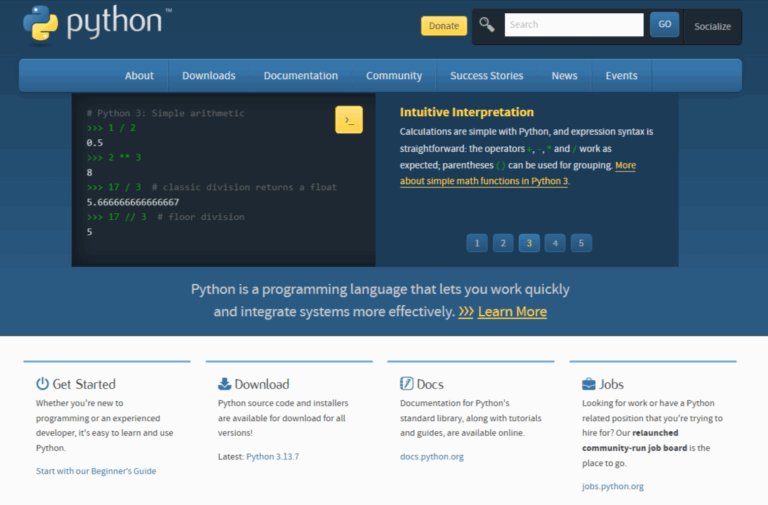Open the jobs.python.org link
This screenshot has height=505, width=768.
point(613,486)
